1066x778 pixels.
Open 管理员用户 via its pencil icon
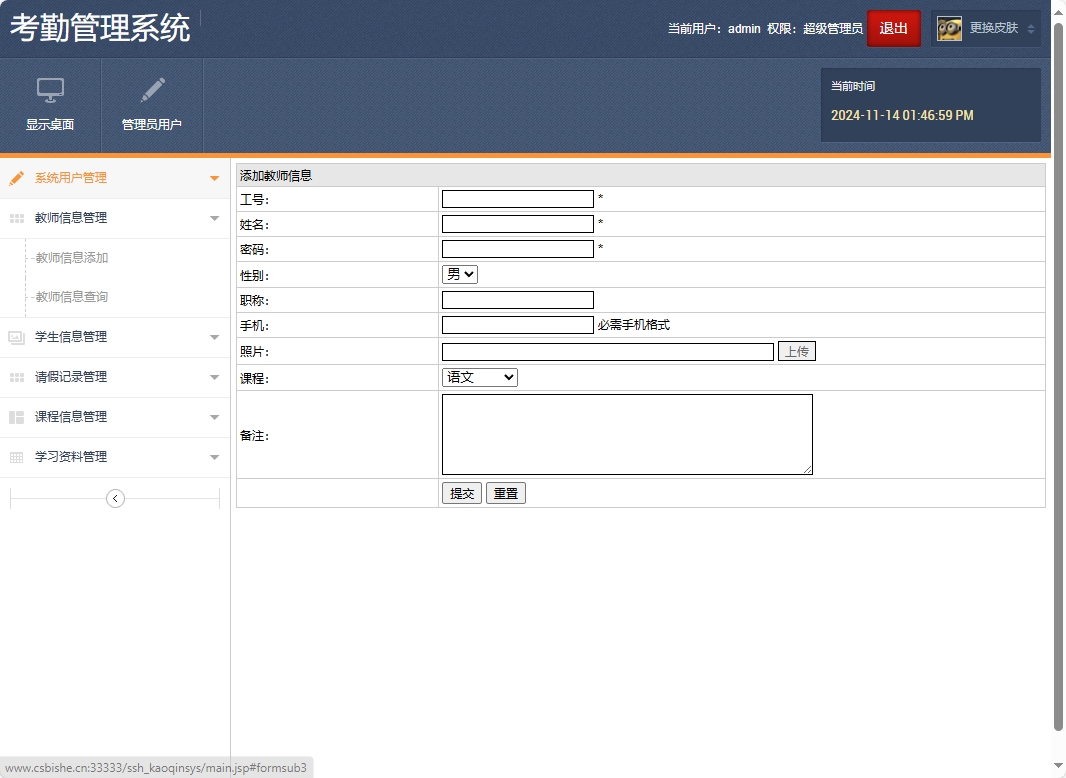[151, 91]
